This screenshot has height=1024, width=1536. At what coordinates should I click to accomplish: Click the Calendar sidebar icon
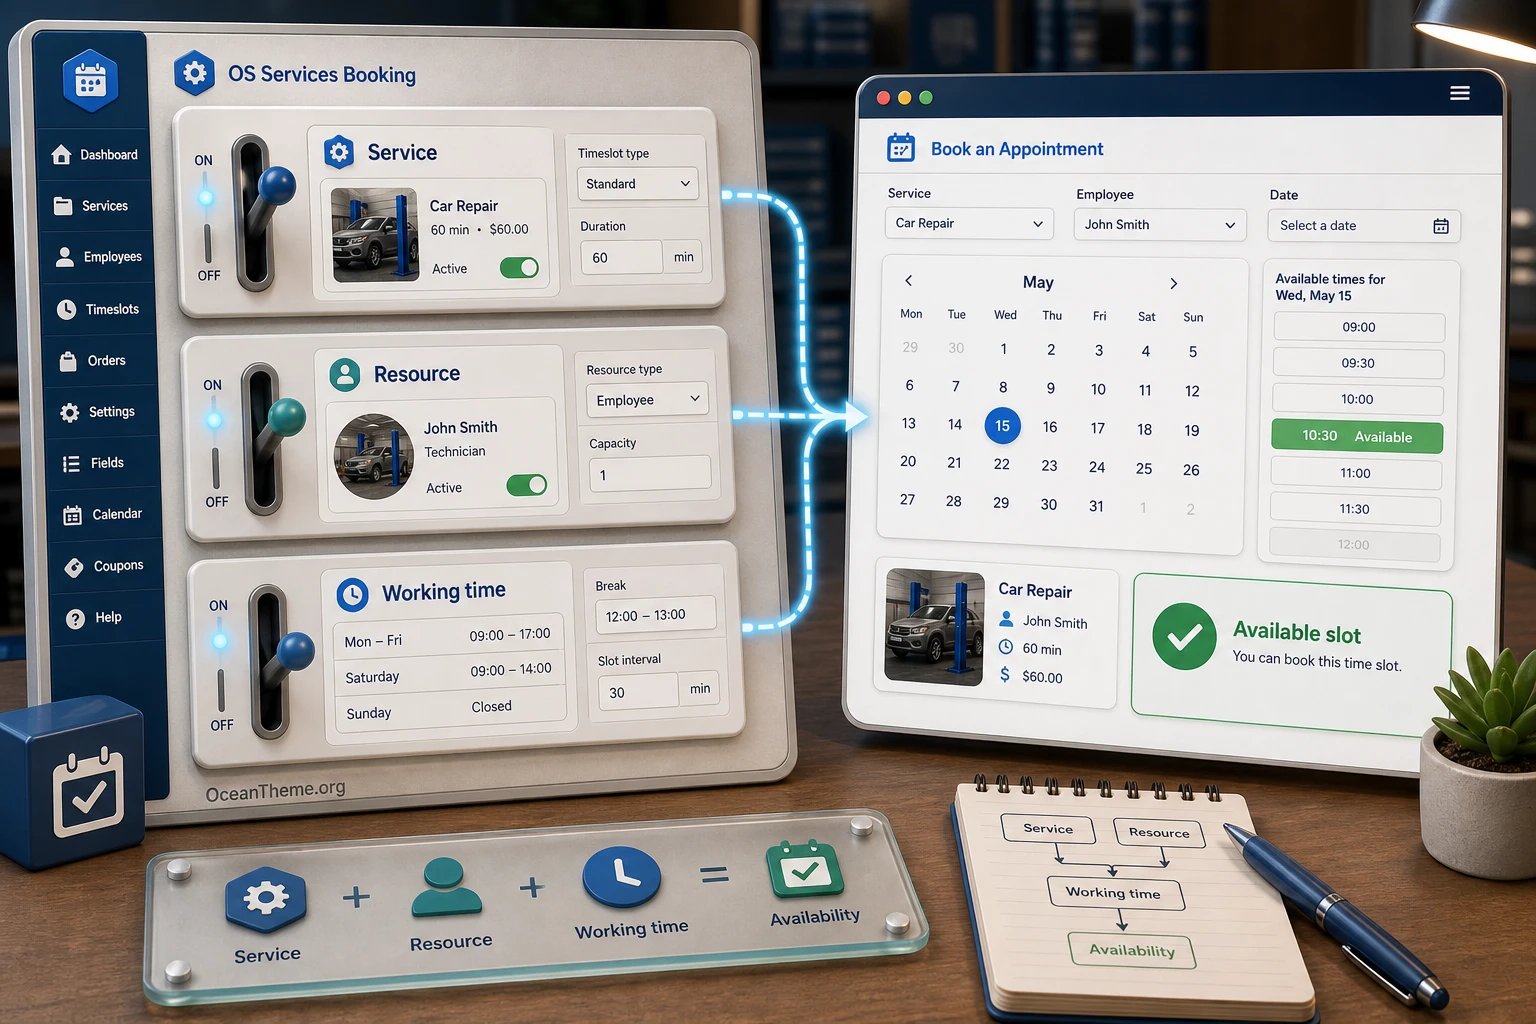coord(73,516)
